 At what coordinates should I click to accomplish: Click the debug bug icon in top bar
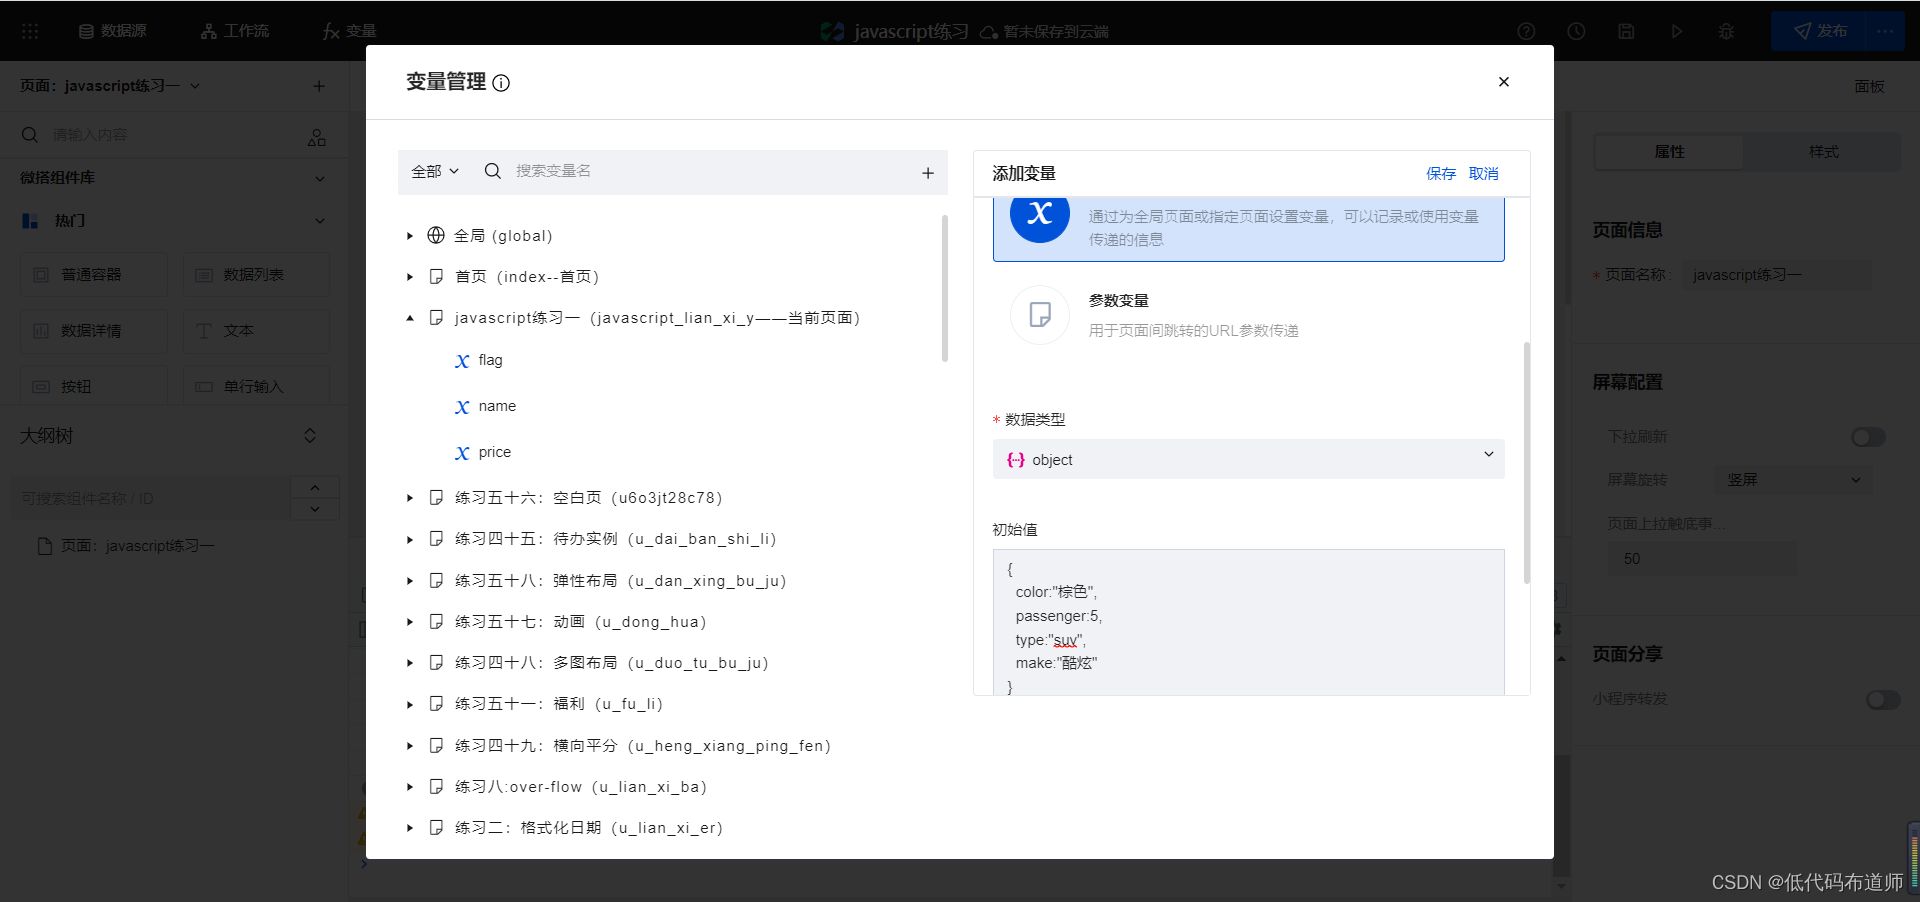1726,31
